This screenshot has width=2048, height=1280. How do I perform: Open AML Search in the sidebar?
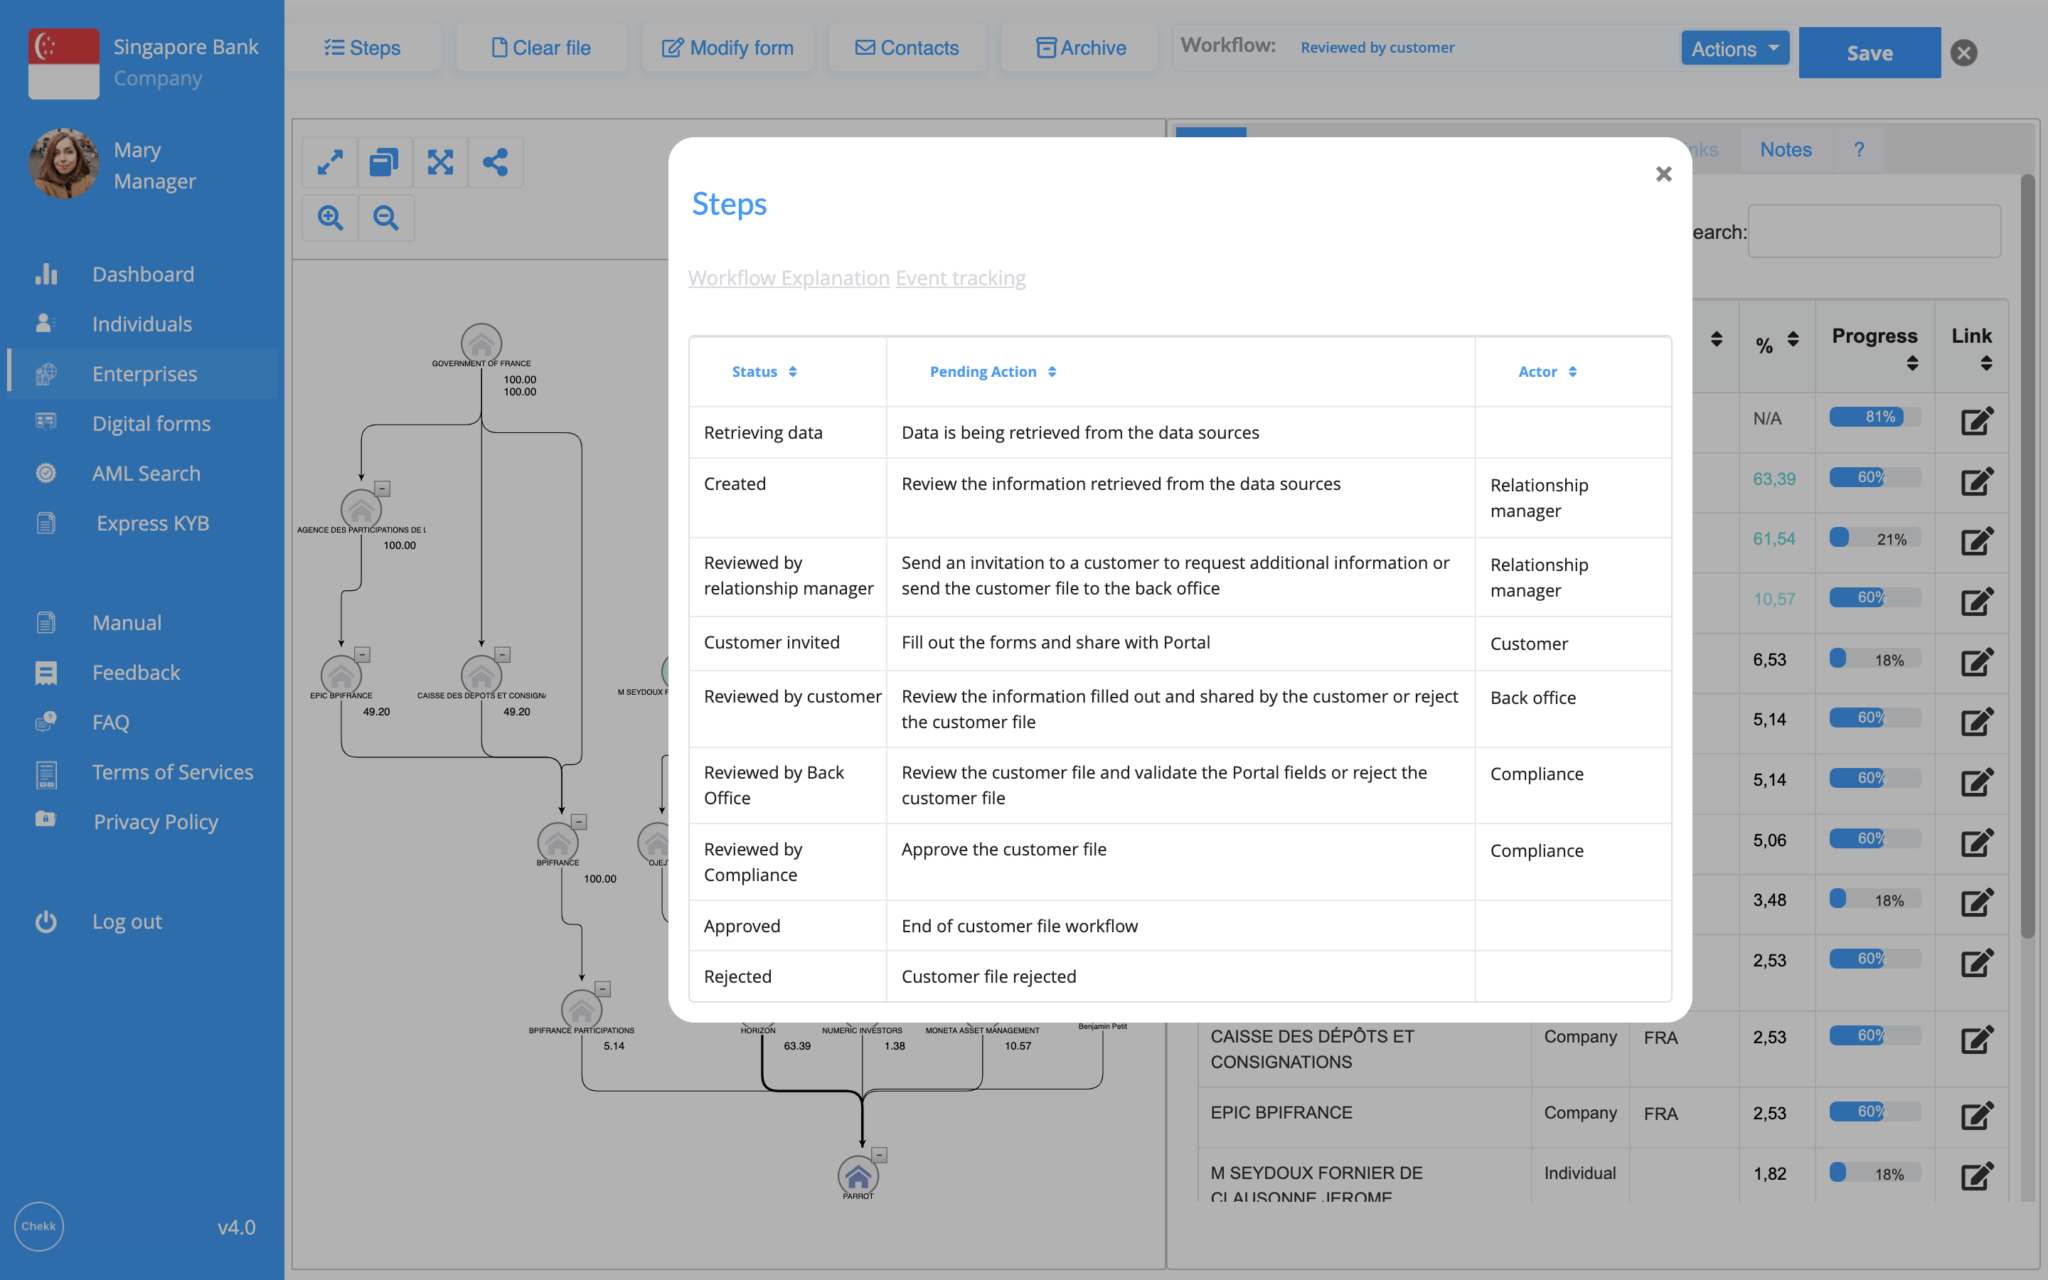[x=146, y=474]
